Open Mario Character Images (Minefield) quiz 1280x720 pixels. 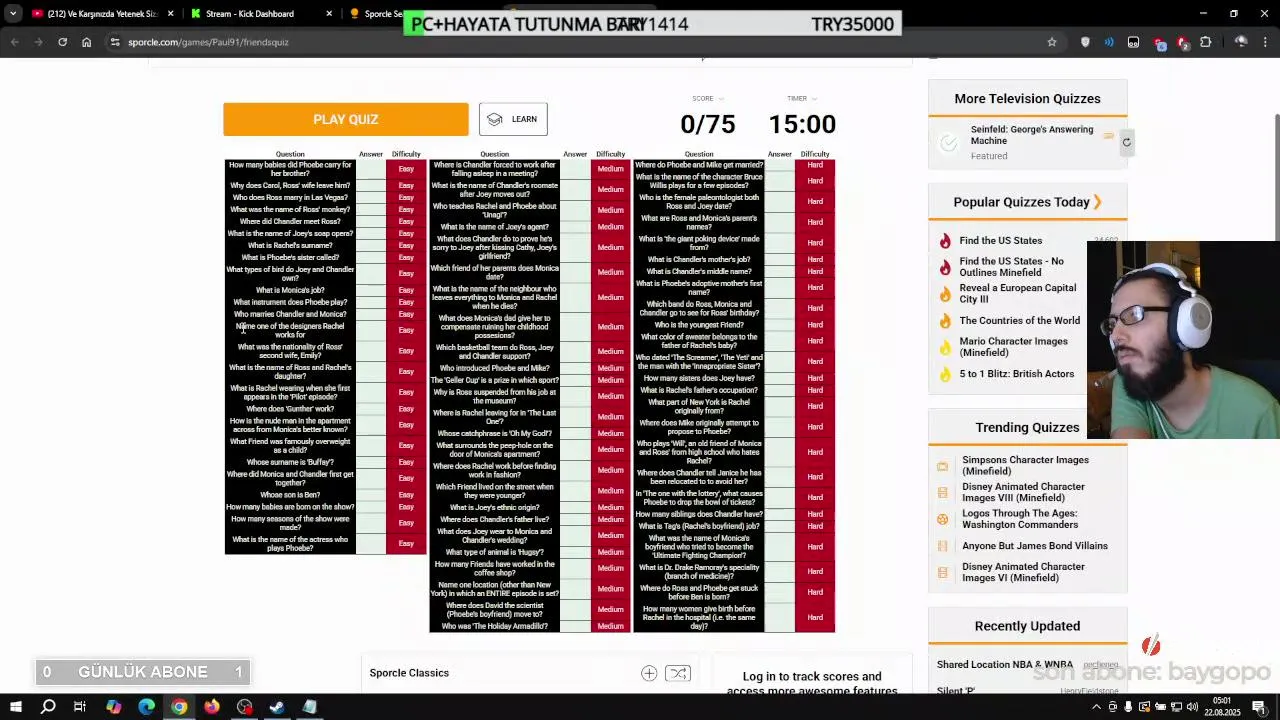(1013, 347)
